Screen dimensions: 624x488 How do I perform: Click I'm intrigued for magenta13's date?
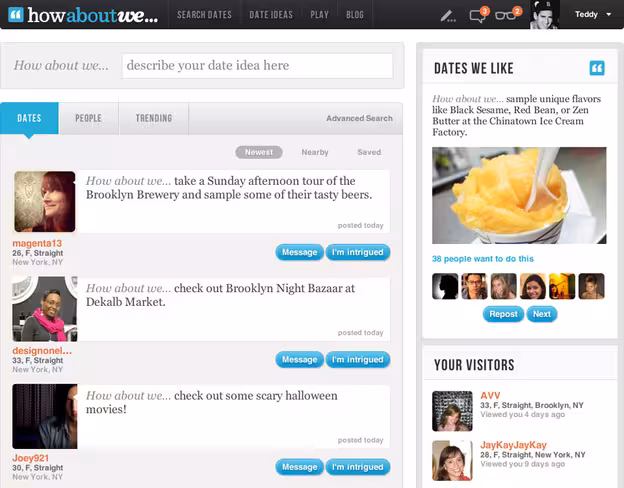tap(357, 252)
